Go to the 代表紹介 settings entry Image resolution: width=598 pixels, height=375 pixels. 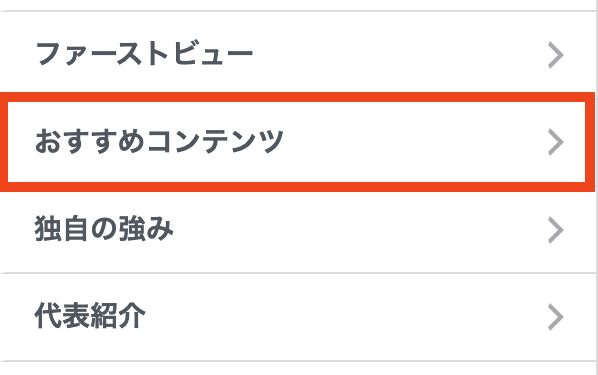[x=297, y=316]
